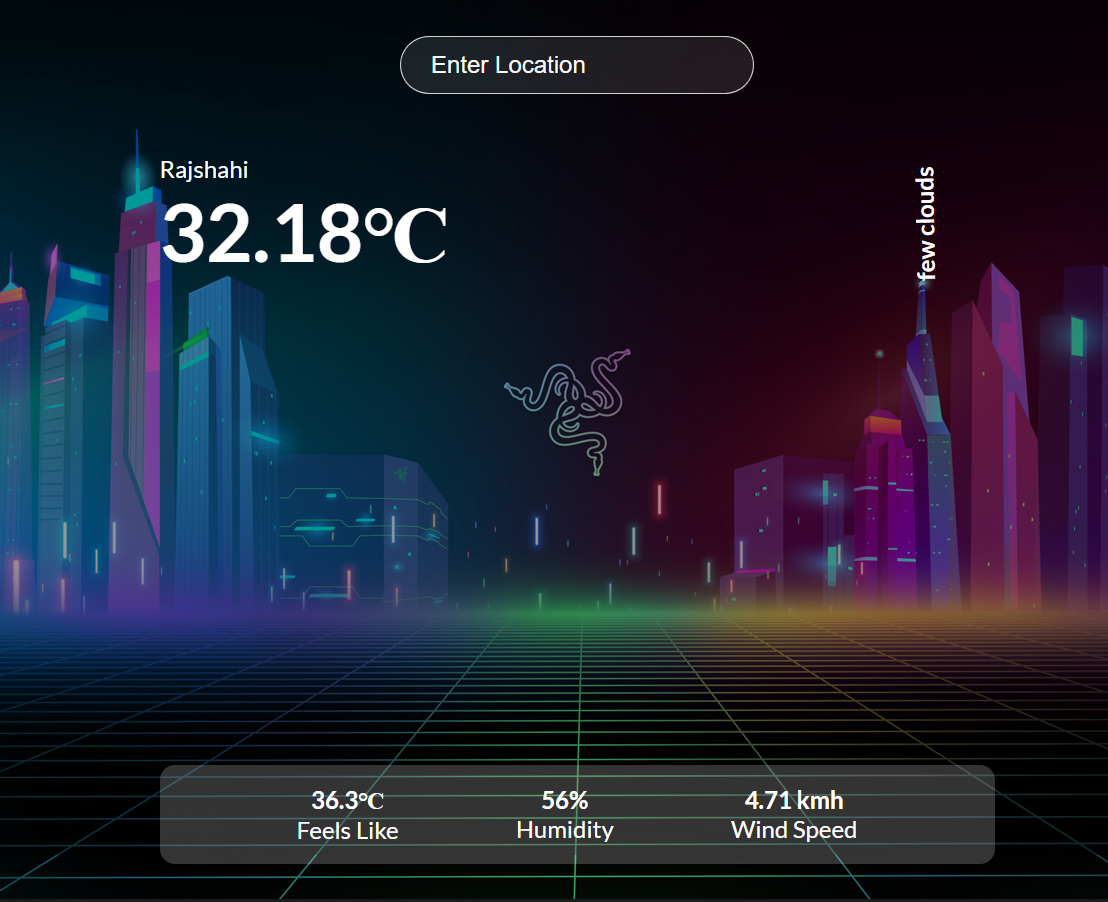Click the Enter Location search field

pyautogui.click(x=576, y=65)
